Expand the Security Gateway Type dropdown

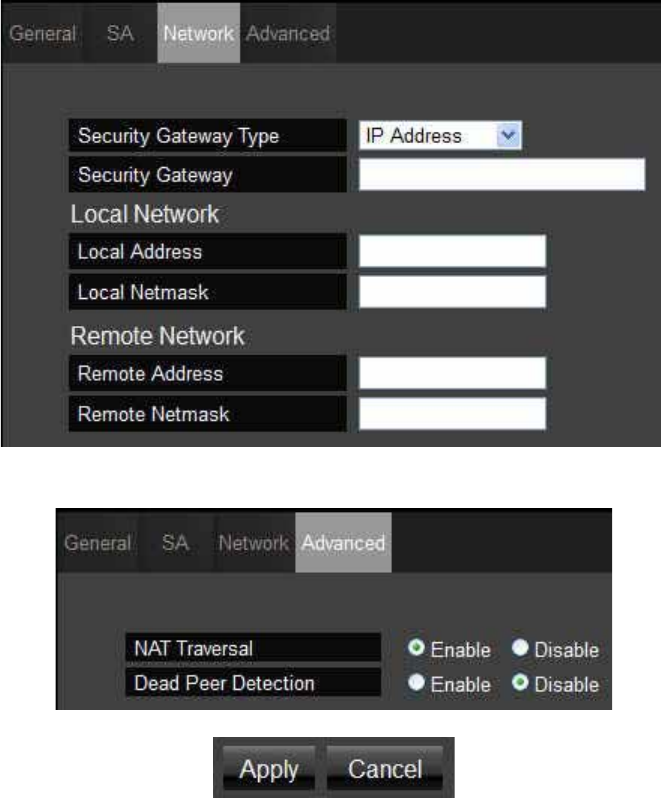coord(440,136)
